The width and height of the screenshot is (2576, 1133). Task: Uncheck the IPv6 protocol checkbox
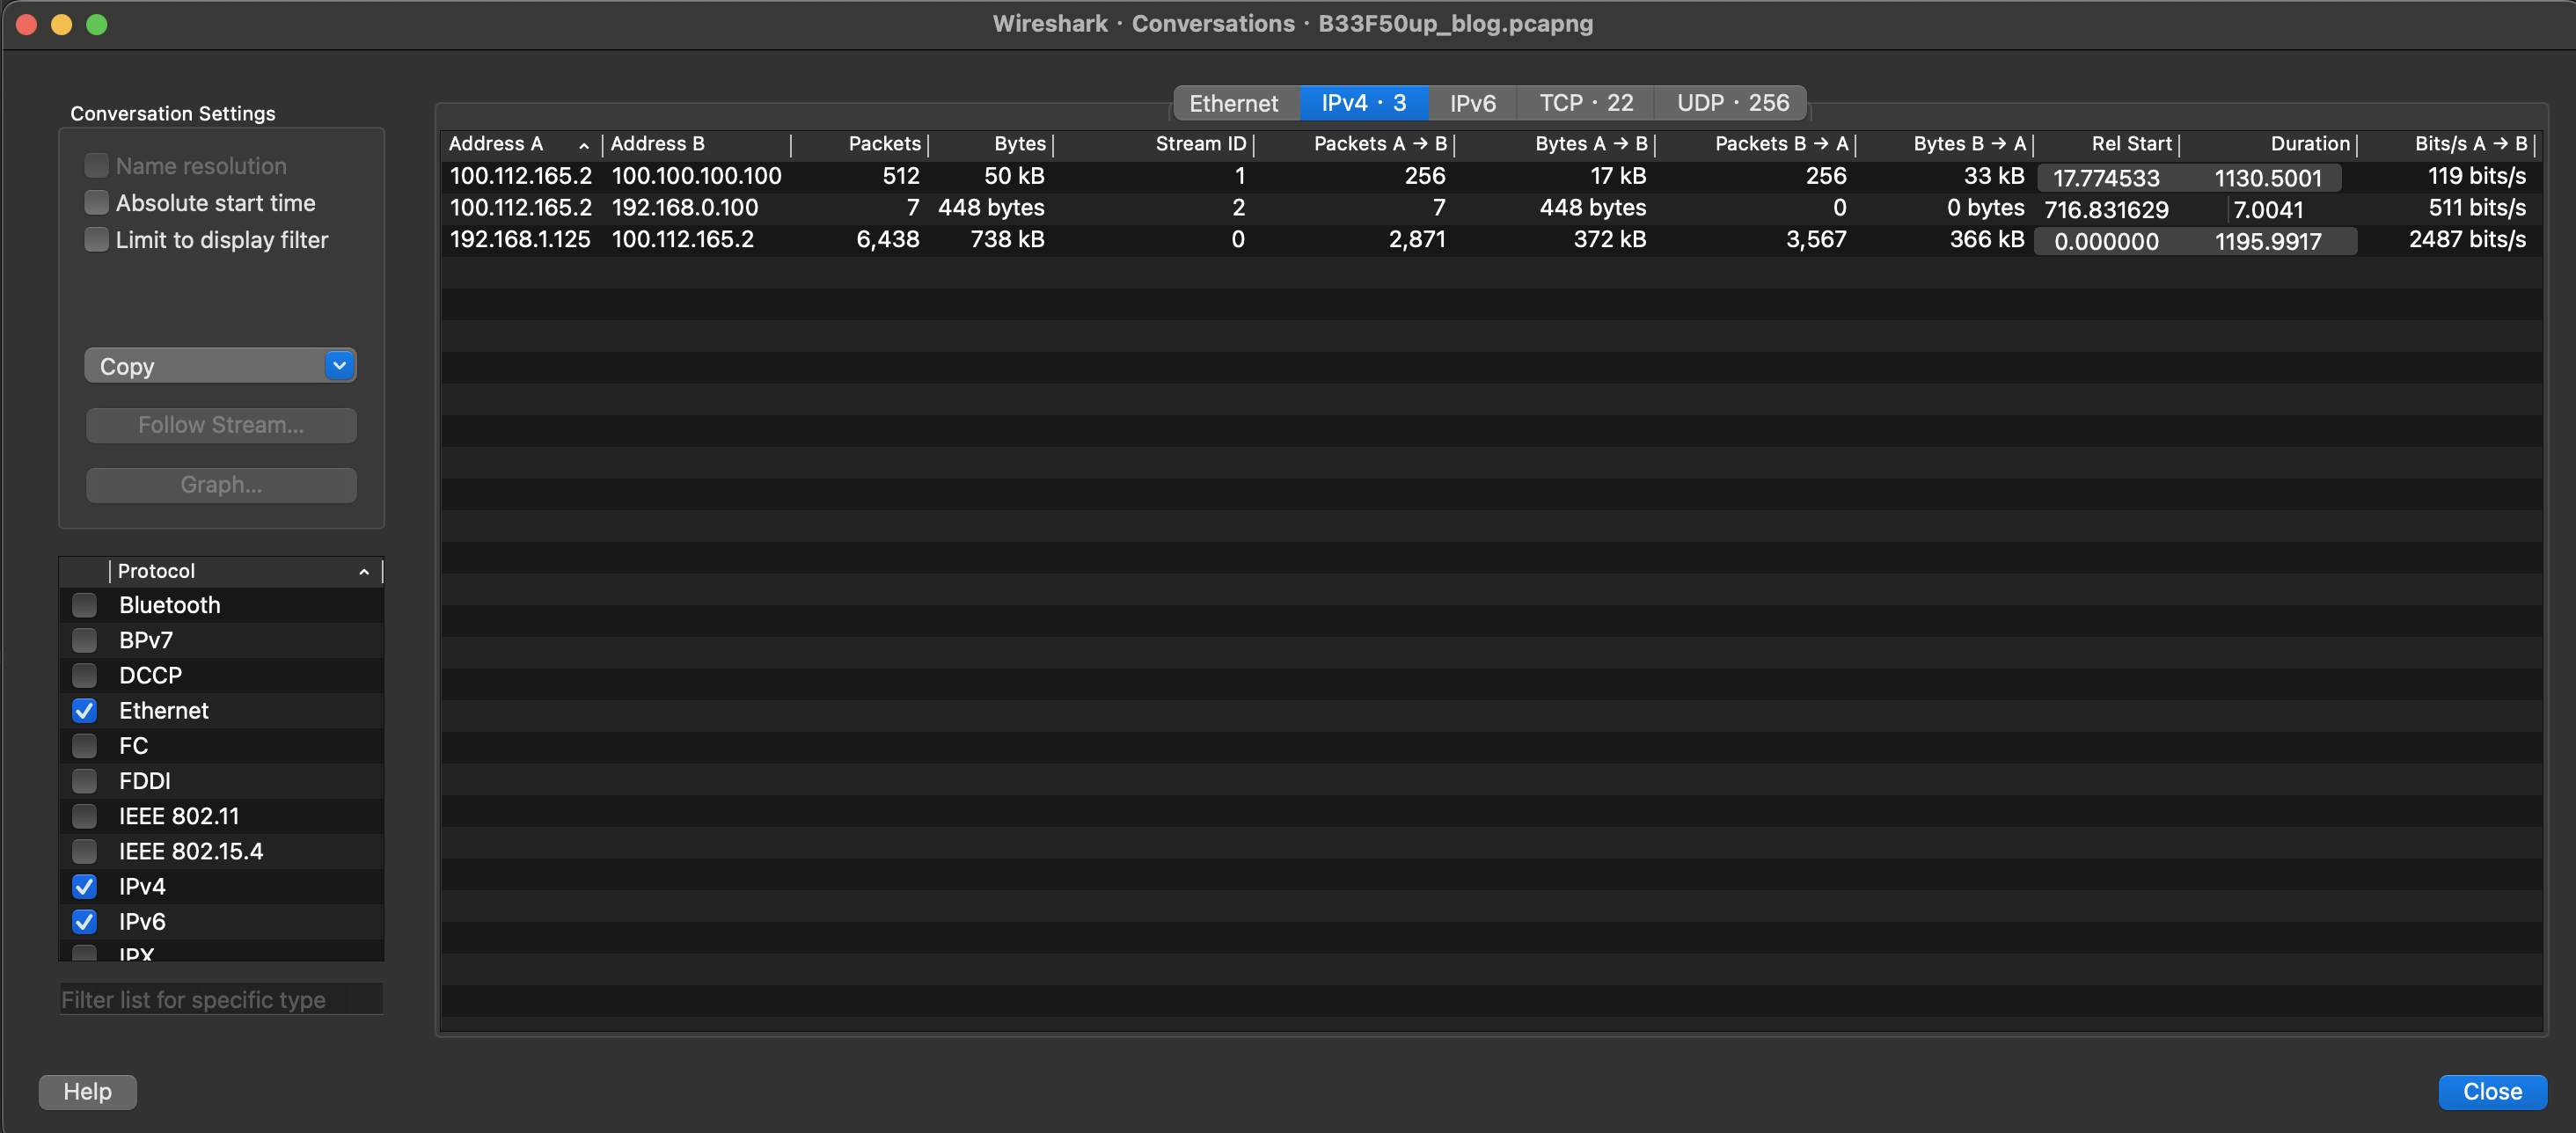point(85,922)
